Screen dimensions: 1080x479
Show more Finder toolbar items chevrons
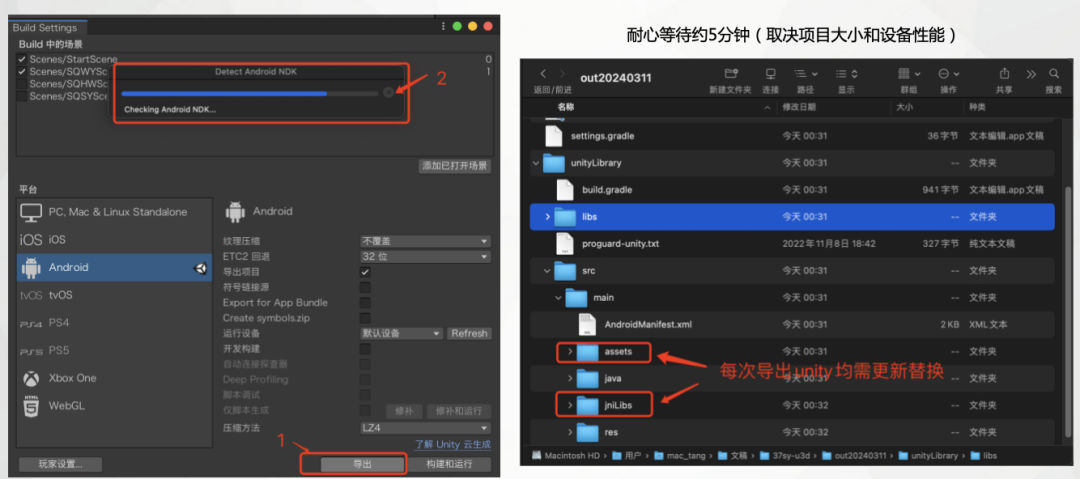tap(1031, 73)
